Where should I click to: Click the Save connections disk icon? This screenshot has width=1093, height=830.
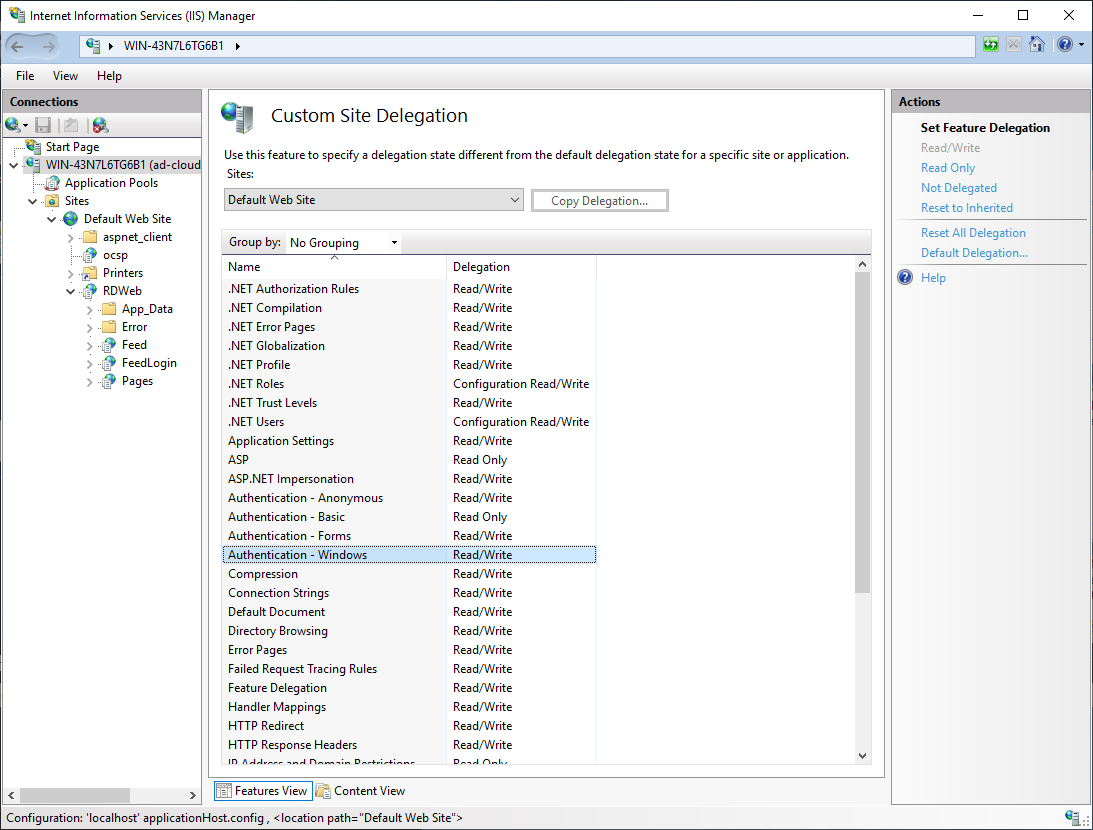(x=43, y=125)
